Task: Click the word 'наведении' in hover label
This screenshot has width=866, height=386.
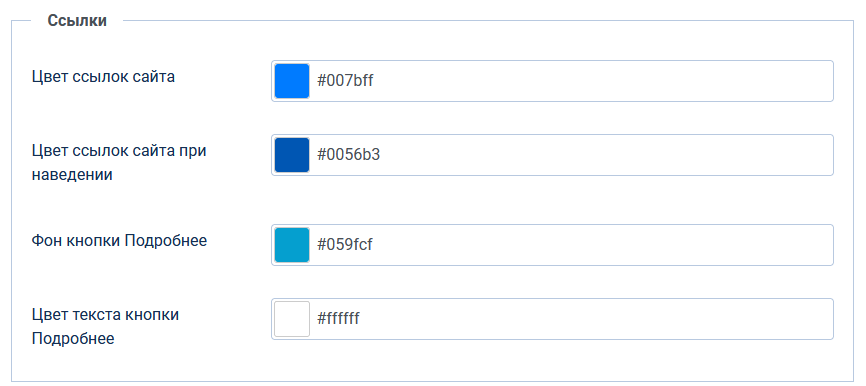Action: (x=72, y=175)
